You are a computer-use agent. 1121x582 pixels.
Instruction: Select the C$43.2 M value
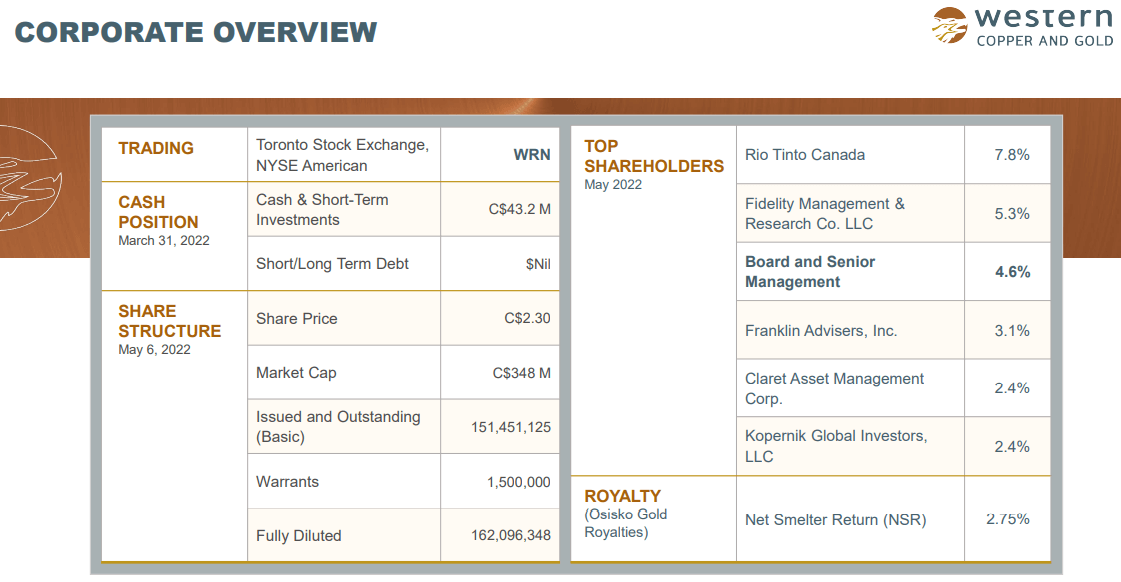520,209
